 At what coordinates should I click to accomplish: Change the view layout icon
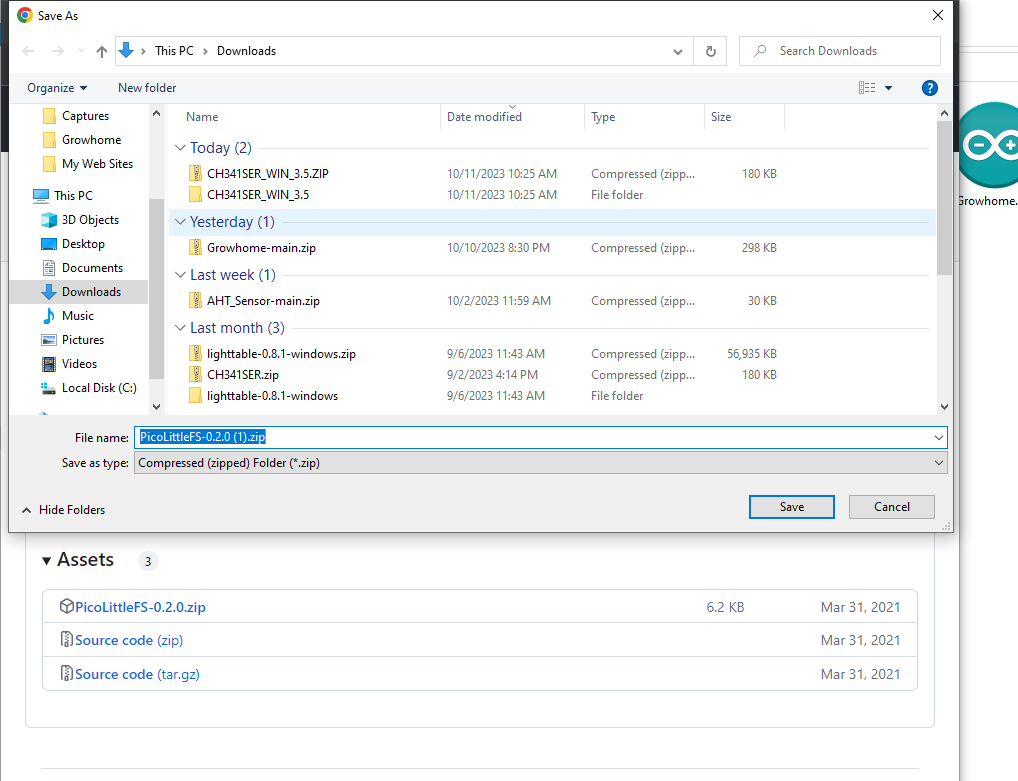click(x=867, y=88)
